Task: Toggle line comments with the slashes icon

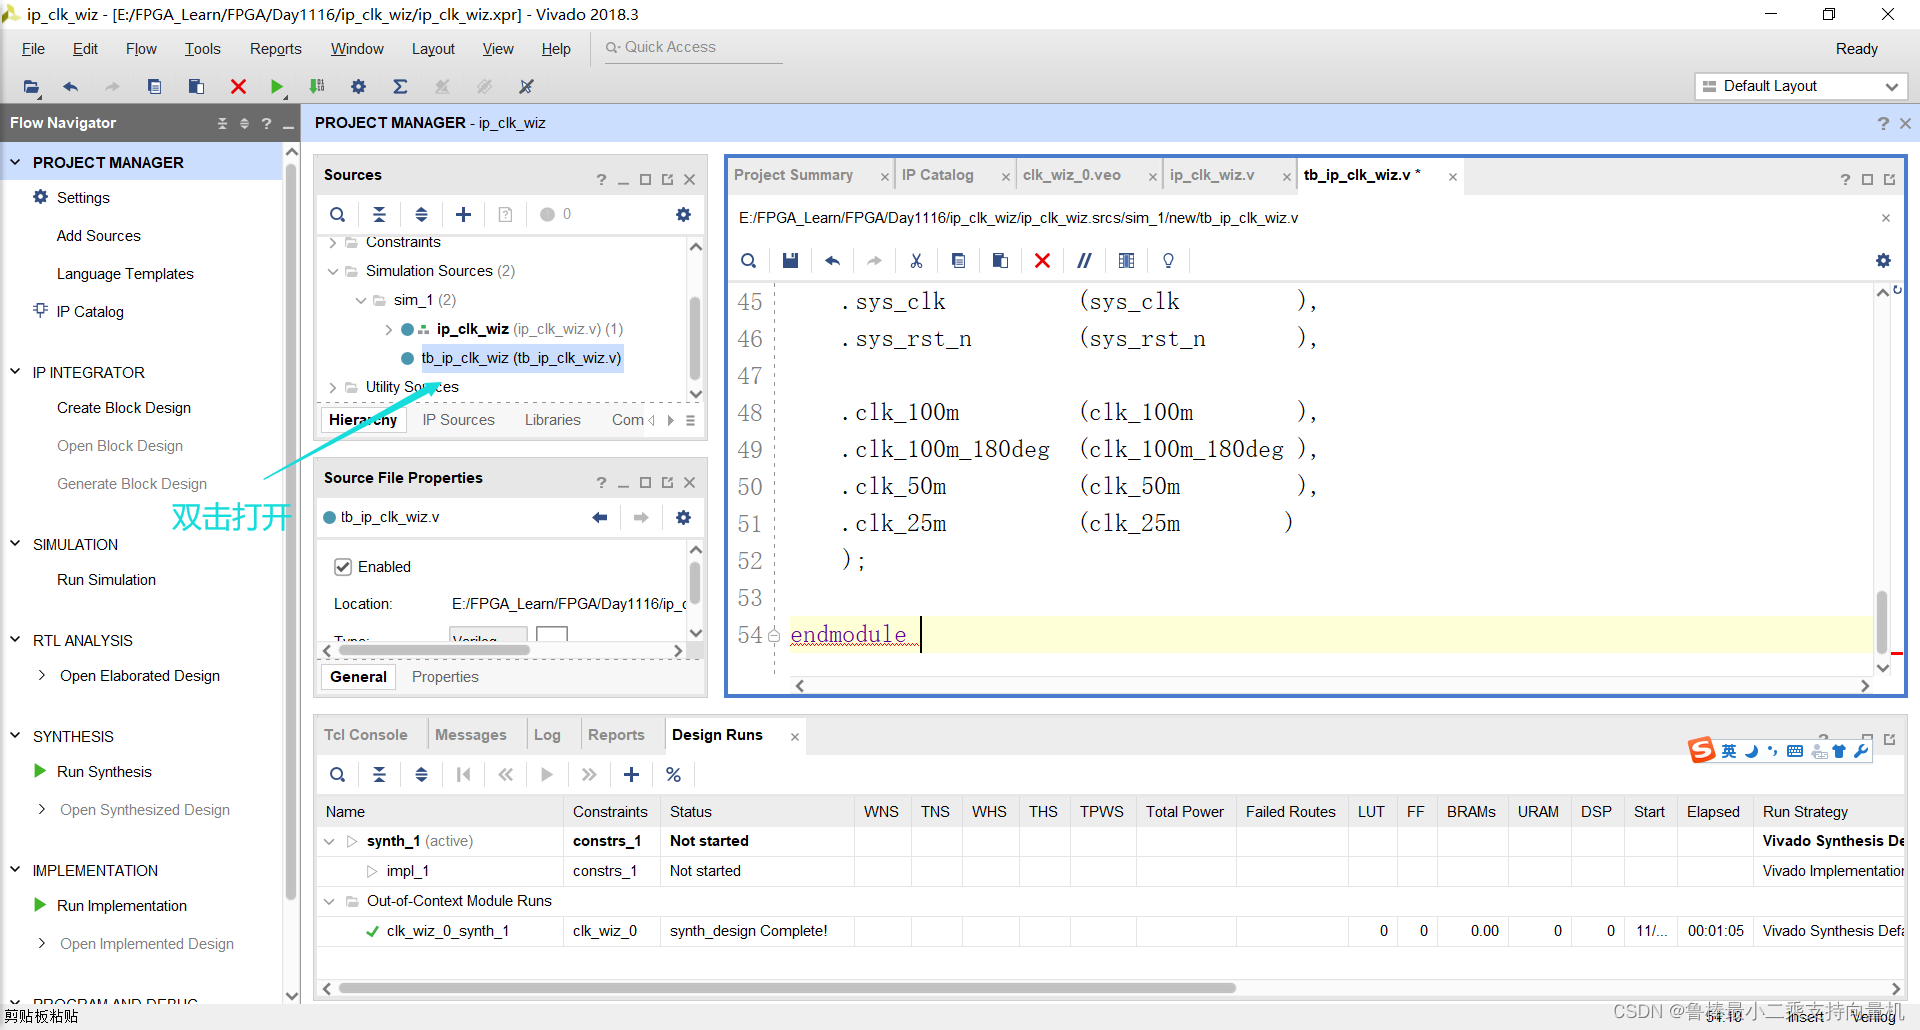Action: click(1084, 260)
